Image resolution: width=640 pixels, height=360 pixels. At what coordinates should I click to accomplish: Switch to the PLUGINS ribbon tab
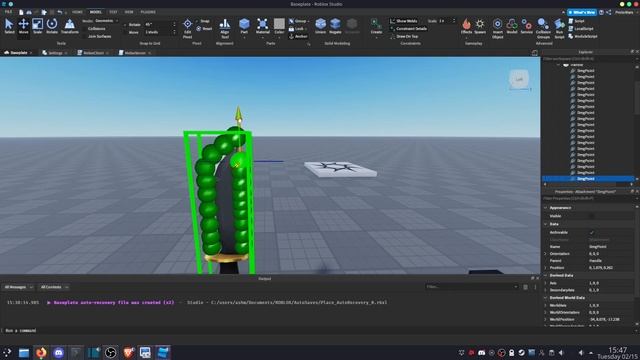(148, 12)
